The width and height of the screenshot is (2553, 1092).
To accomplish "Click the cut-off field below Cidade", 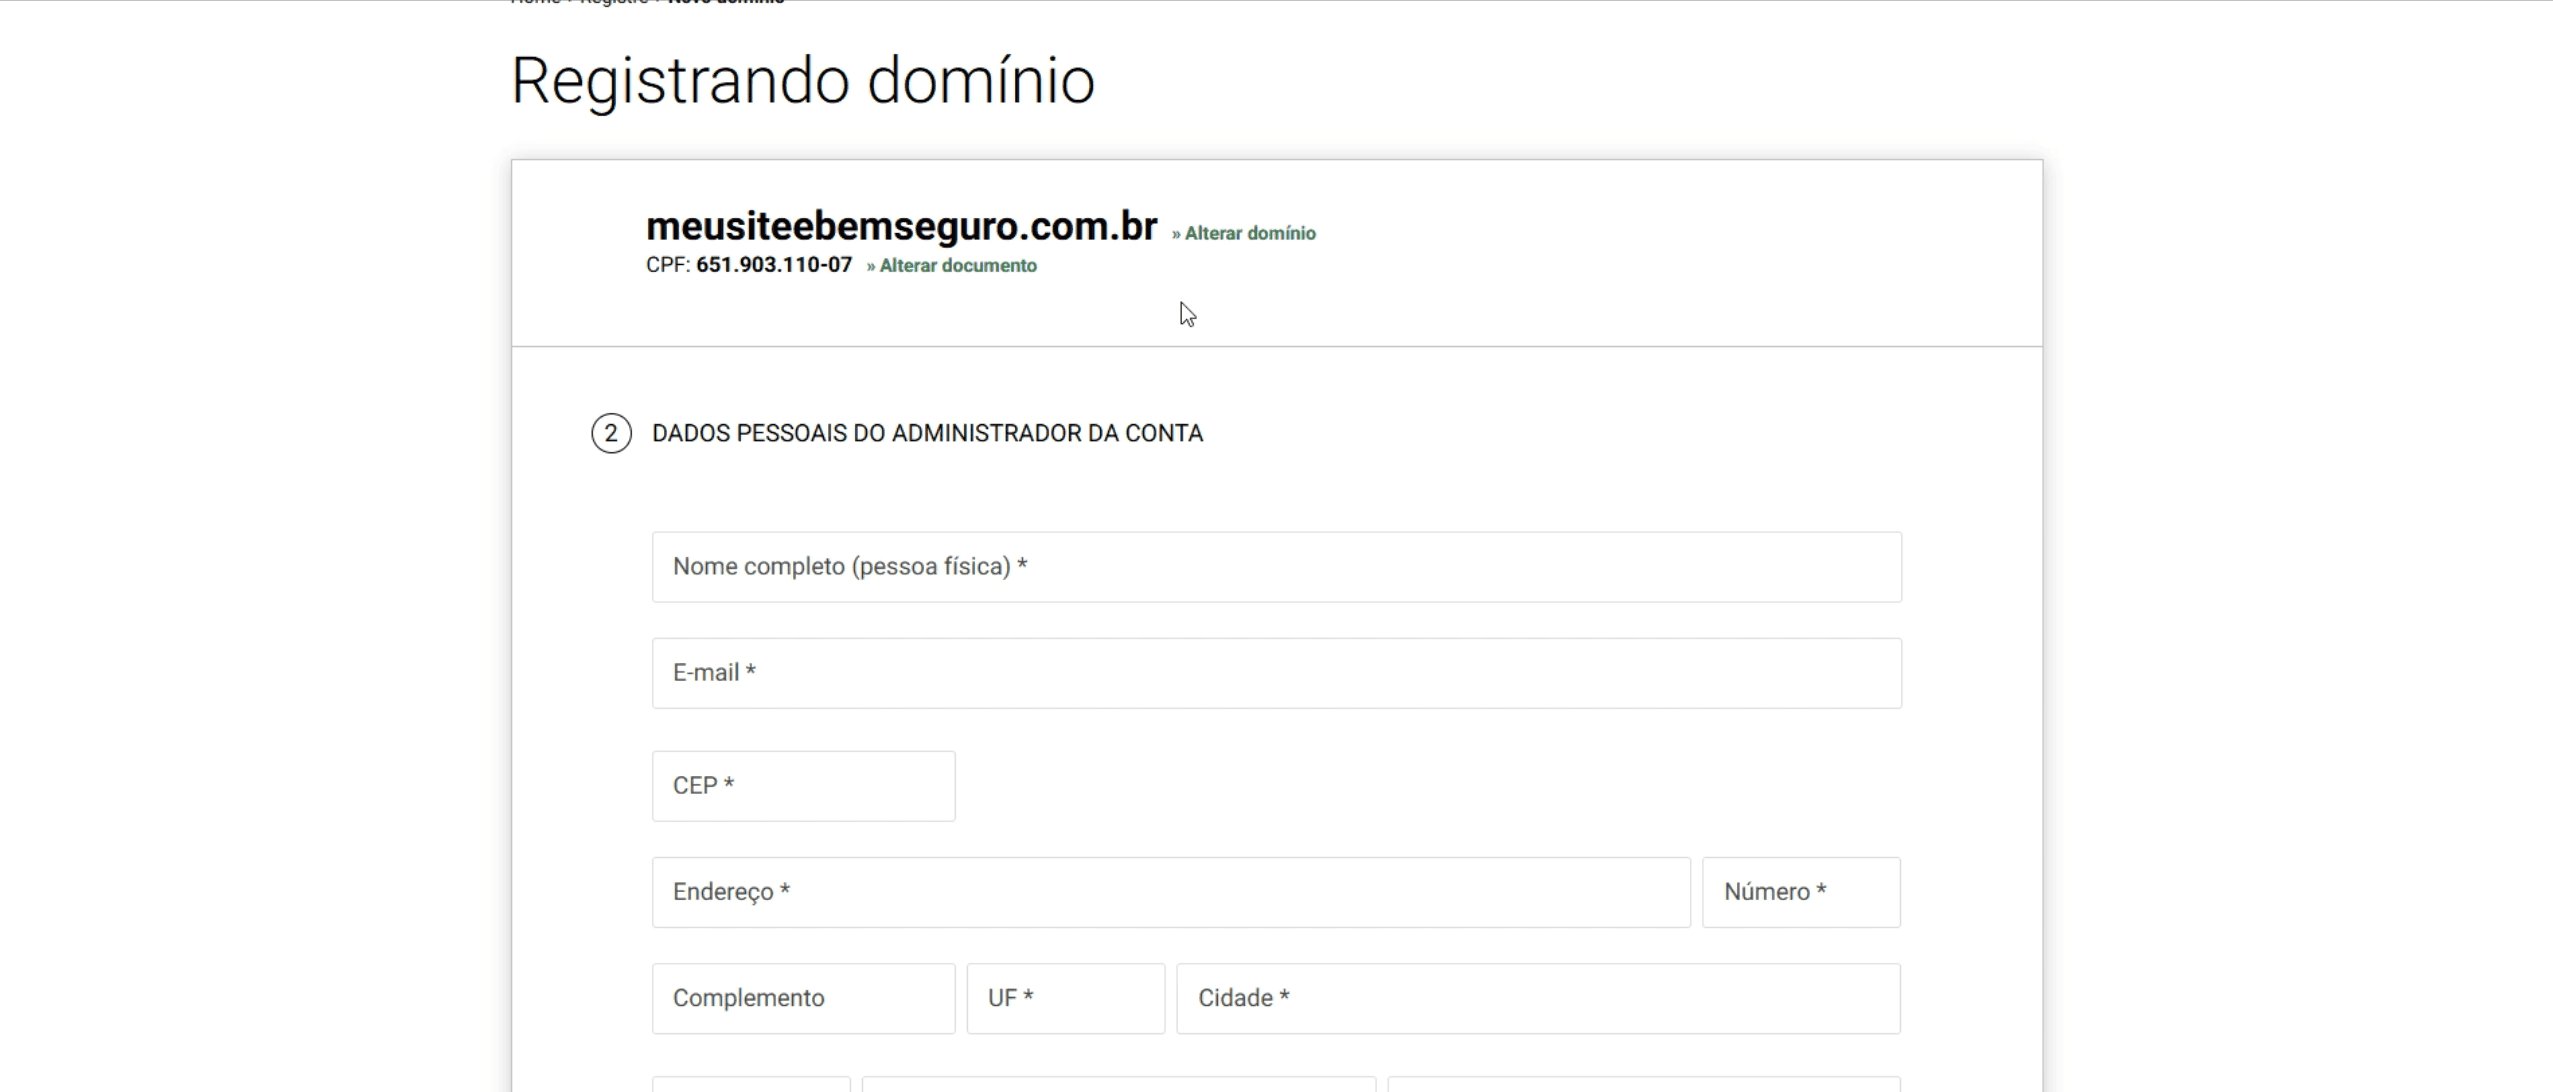I will pyautogui.click(x=1643, y=1084).
